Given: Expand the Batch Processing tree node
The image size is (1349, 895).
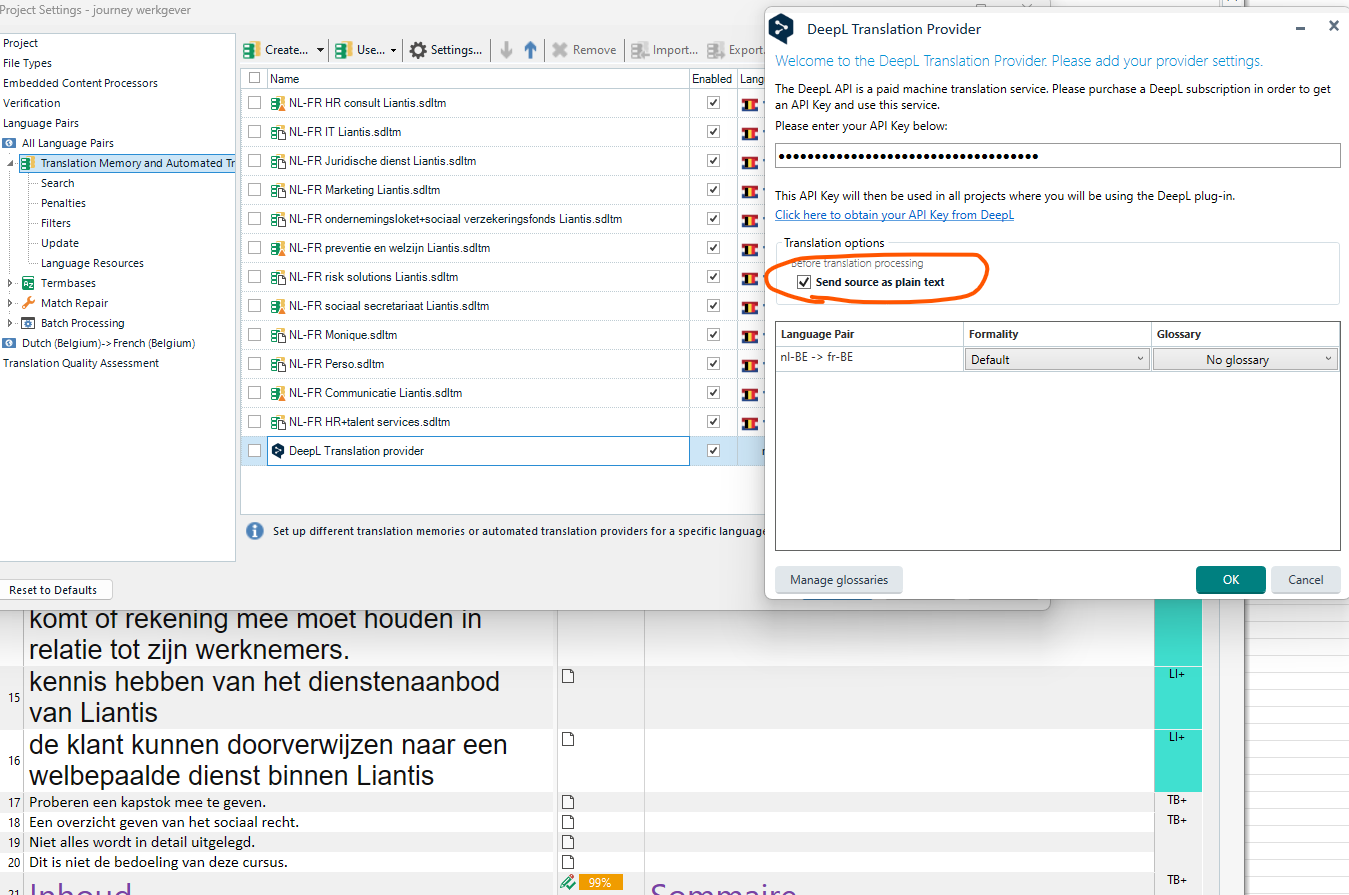Looking at the screenshot, I should [10, 323].
